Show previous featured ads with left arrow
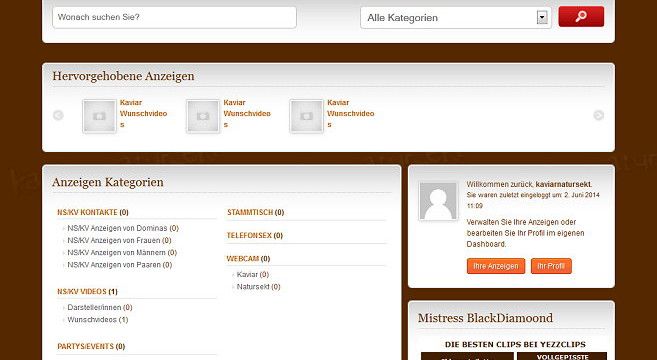Image resolution: width=657 pixels, height=360 pixels. tap(58, 115)
